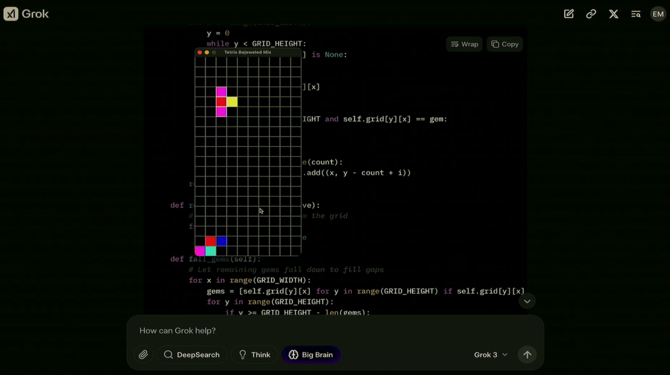Disable Big Brain mode
Image resolution: width=670 pixels, height=375 pixels.
pyautogui.click(x=311, y=354)
